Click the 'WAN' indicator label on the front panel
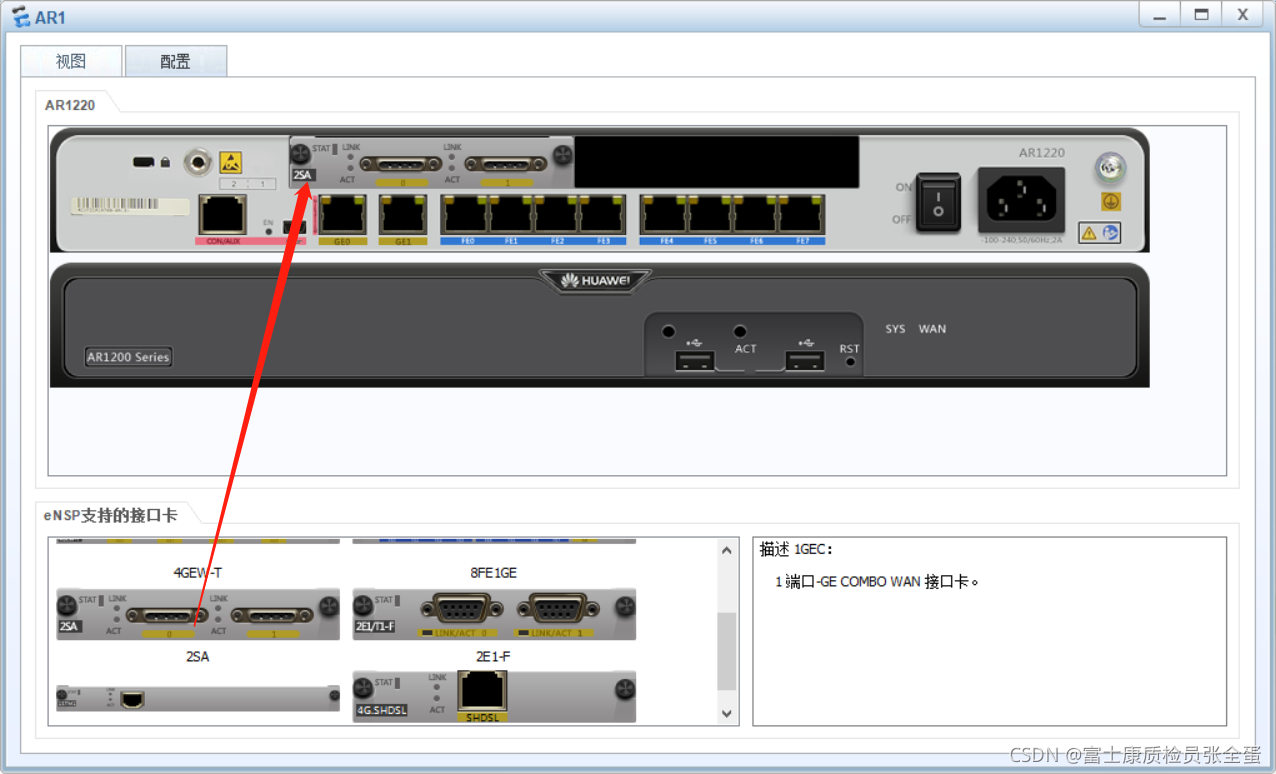The width and height of the screenshot is (1276, 774). point(932,329)
